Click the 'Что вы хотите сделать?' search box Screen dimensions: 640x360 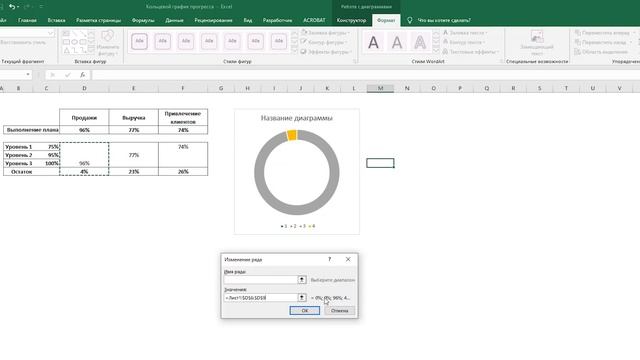(x=444, y=20)
